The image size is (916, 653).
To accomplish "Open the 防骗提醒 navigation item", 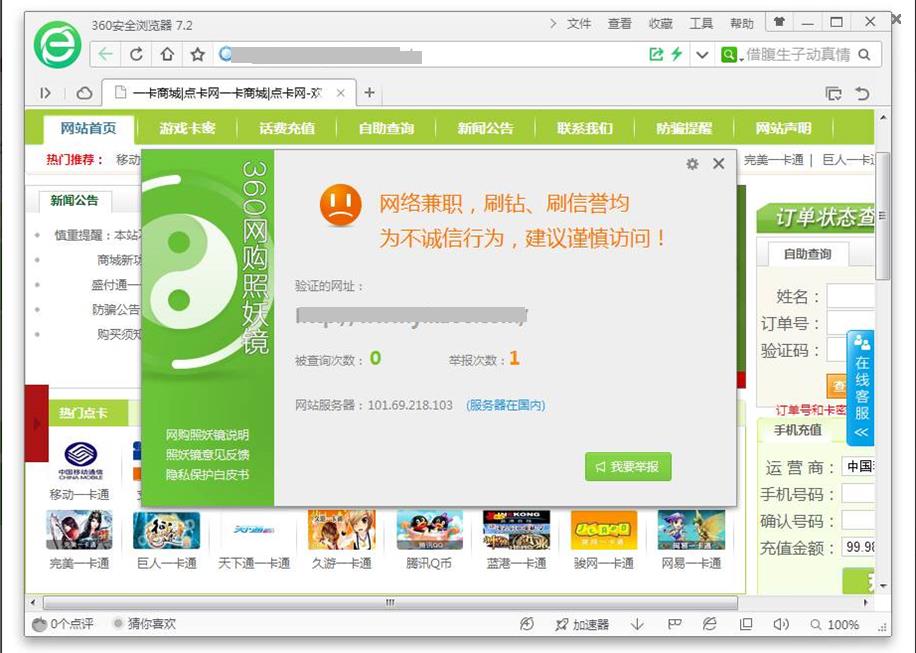I will 684,128.
